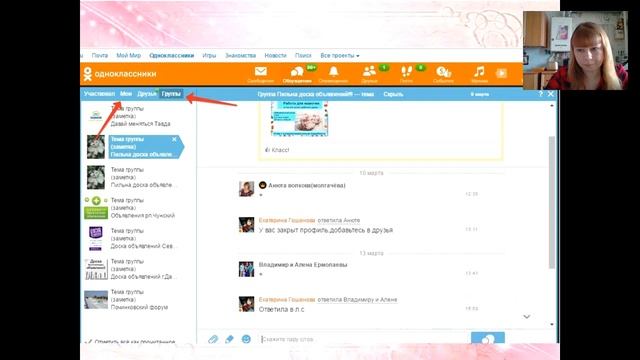
Task: Open the group topic title in header
Action: pos(316,94)
